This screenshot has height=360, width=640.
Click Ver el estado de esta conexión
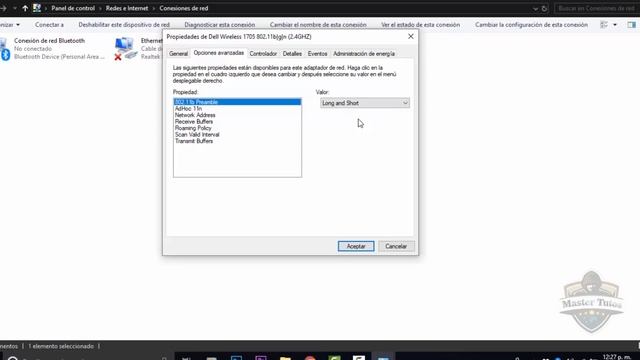point(420,25)
